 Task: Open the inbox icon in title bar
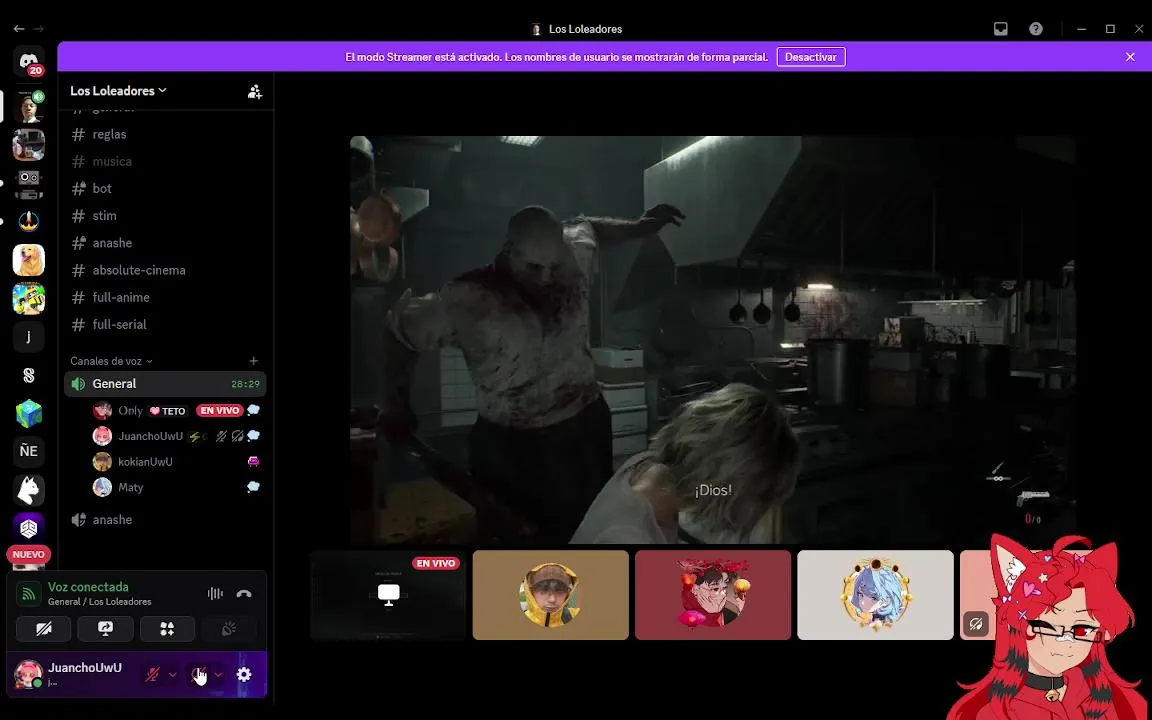[1001, 29]
